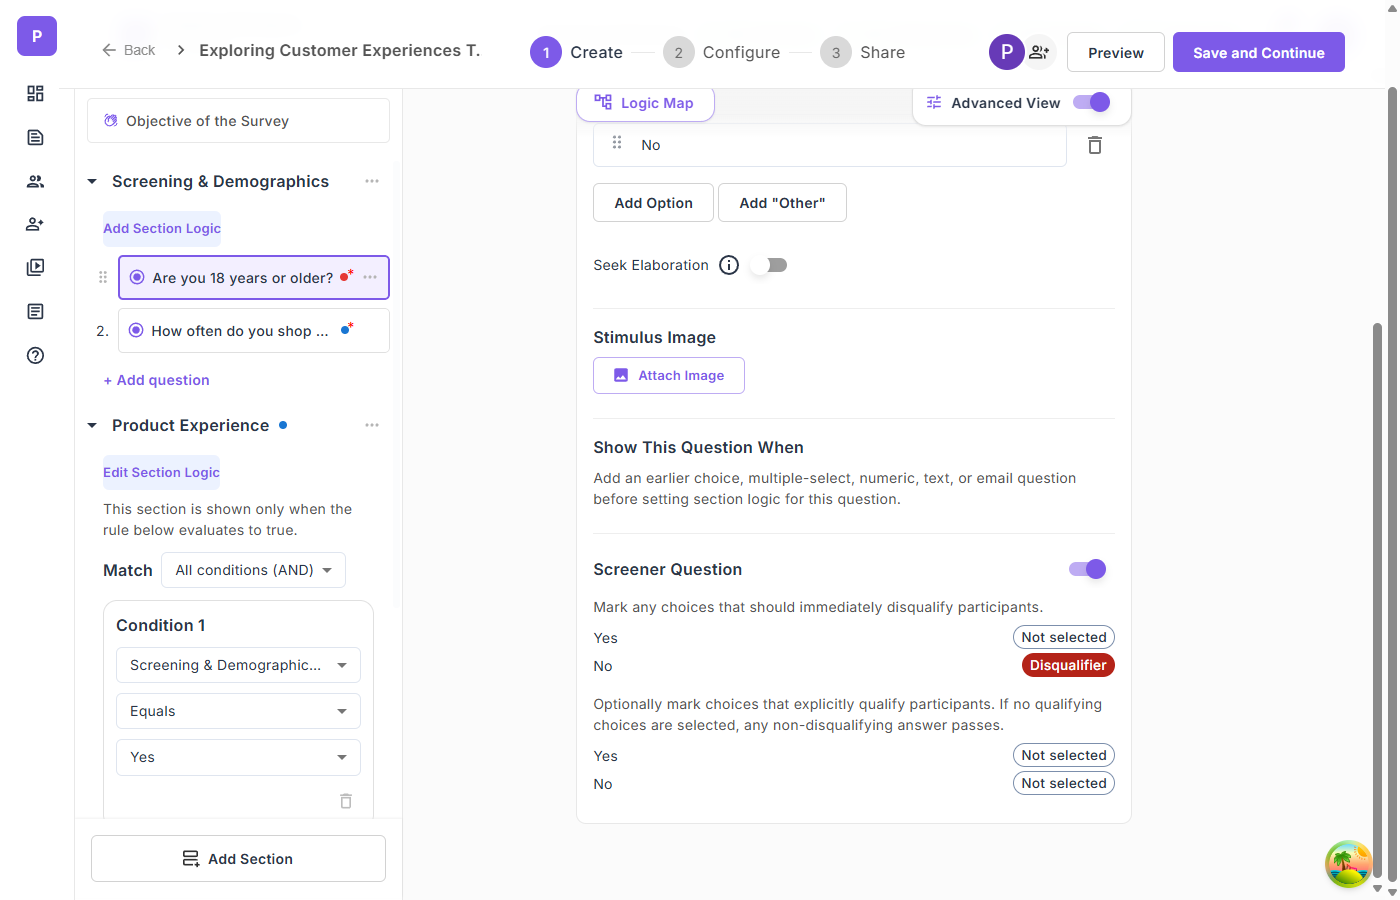Image resolution: width=1400 pixels, height=900 pixels.
Task: Delete Condition 1 using trash icon
Action: click(x=346, y=801)
